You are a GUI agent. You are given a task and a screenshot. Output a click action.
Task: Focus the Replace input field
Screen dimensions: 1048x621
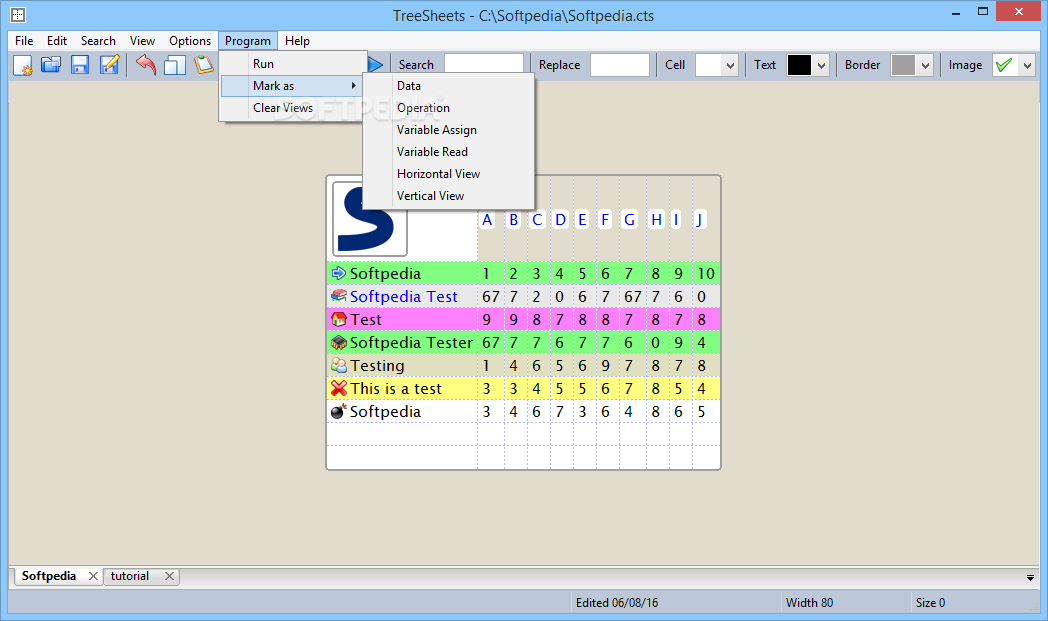click(620, 66)
